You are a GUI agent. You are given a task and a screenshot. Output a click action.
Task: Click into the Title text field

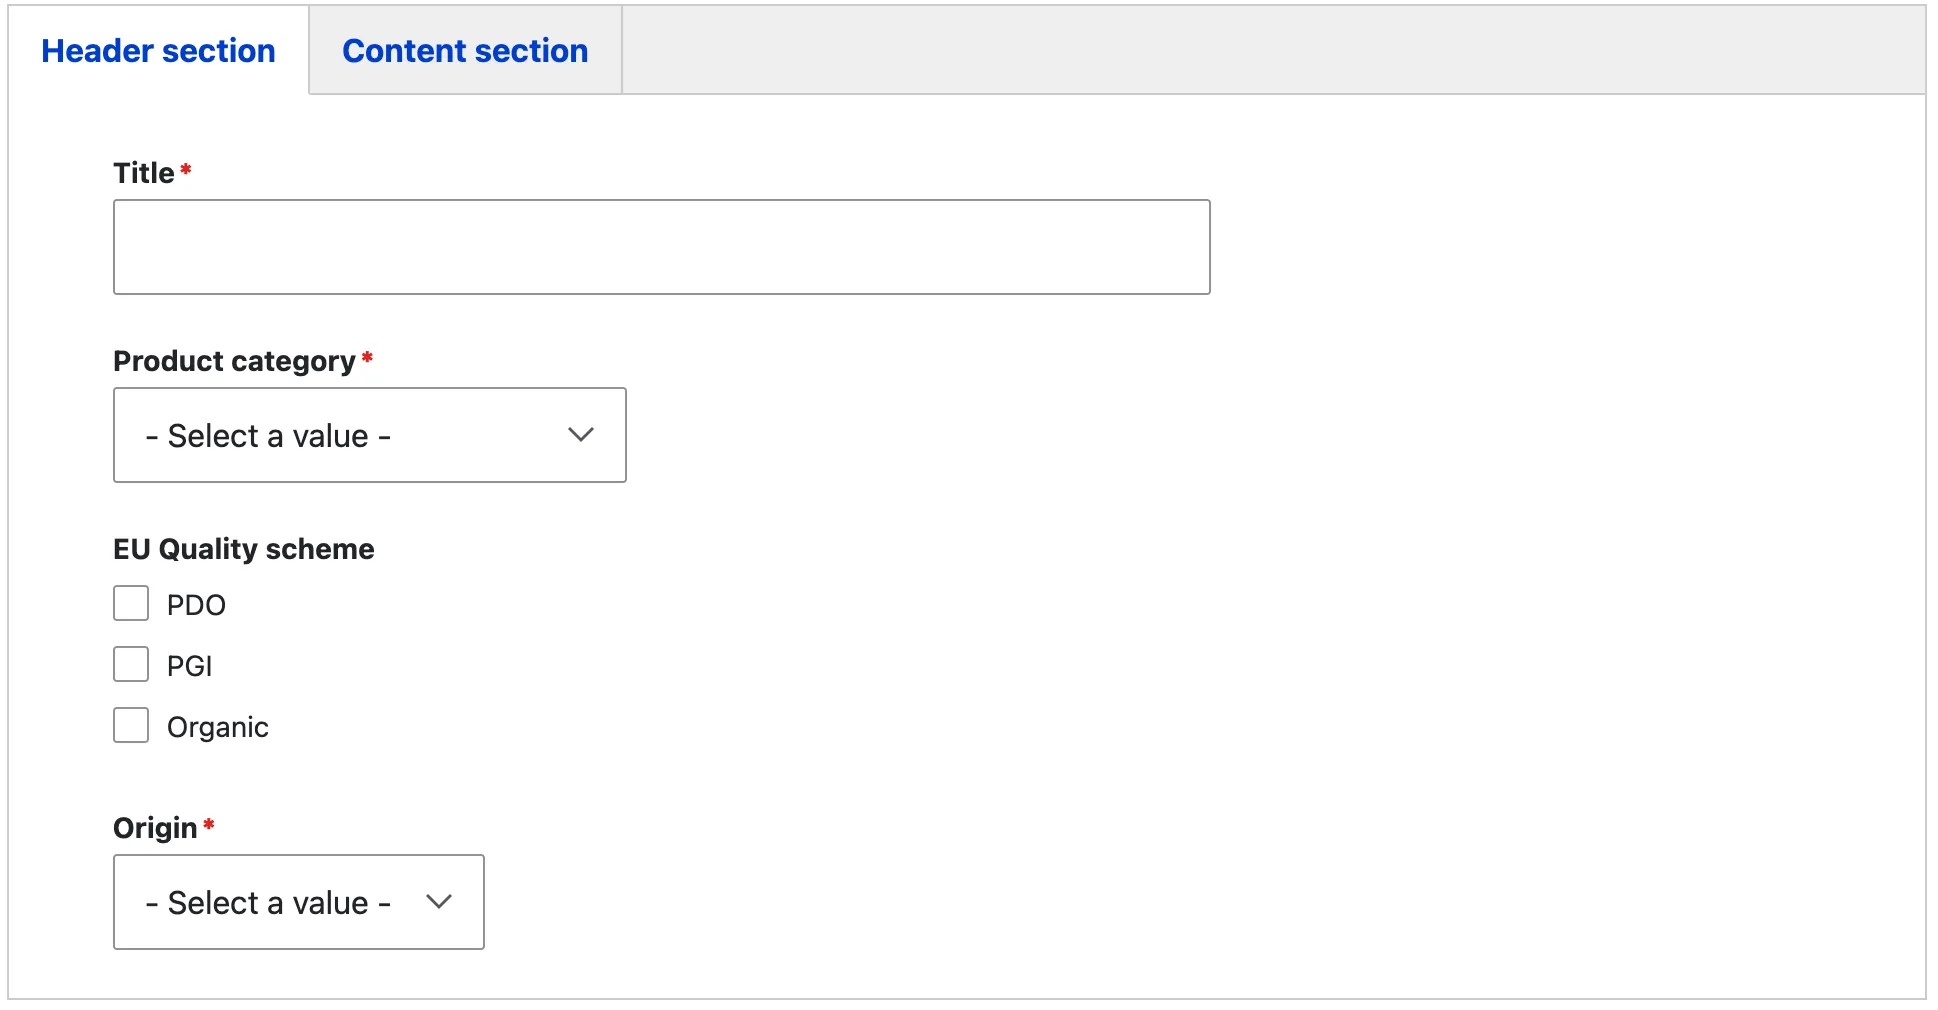tap(661, 247)
